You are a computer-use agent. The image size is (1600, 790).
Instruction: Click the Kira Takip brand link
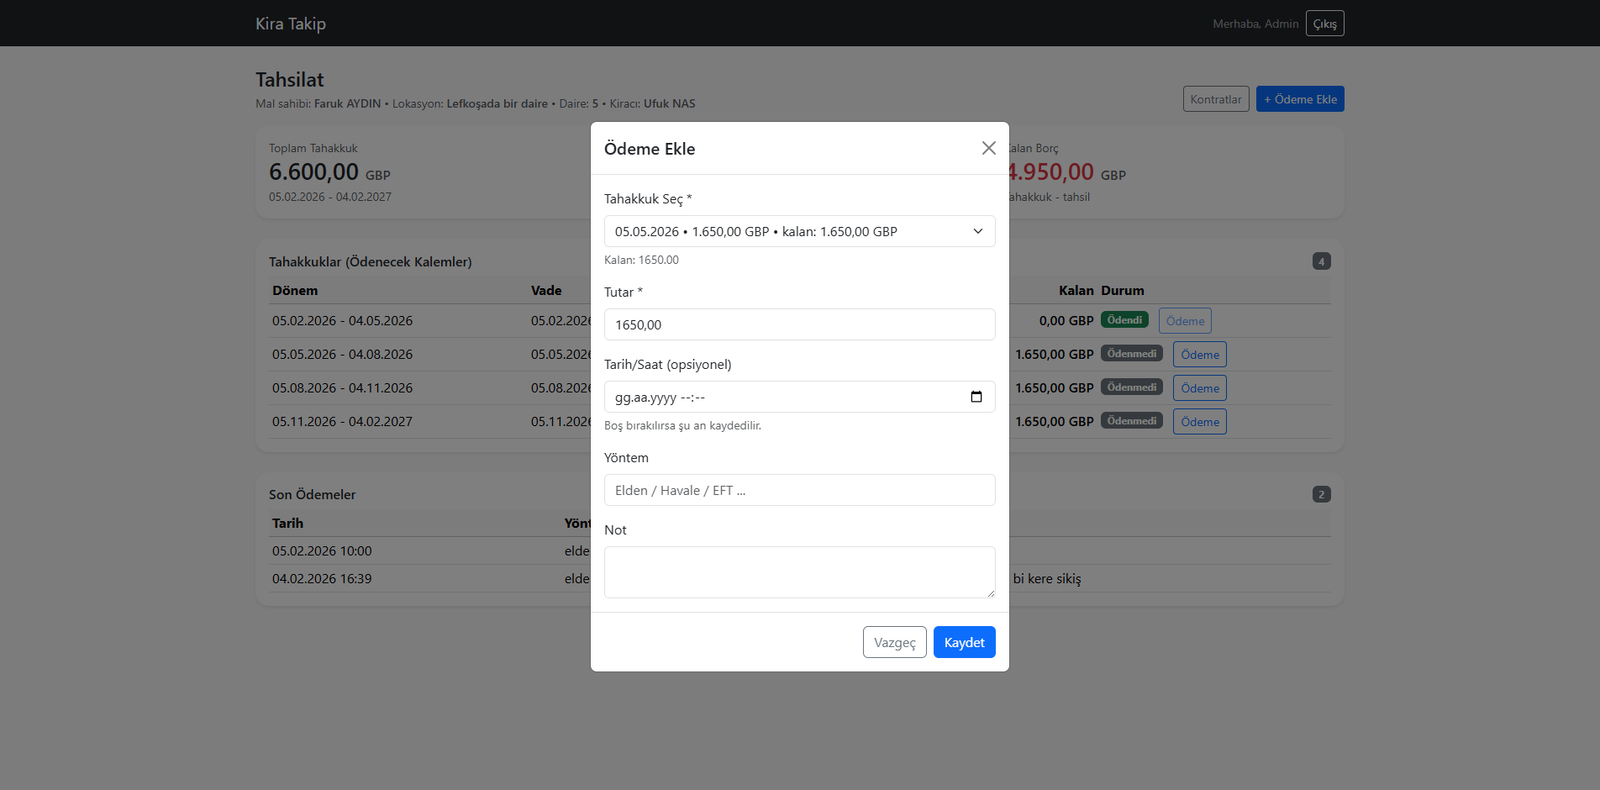pos(290,24)
